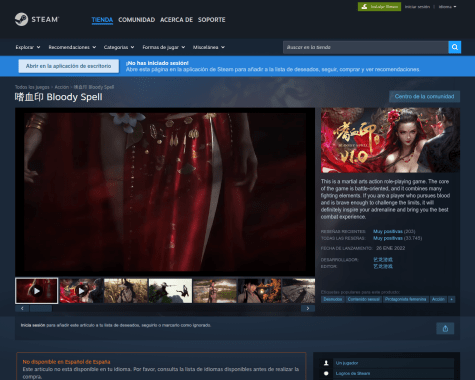475x380 pixels.
Task: Open recent reviews Muy positivas link
Action: click(x=388, y=231)
